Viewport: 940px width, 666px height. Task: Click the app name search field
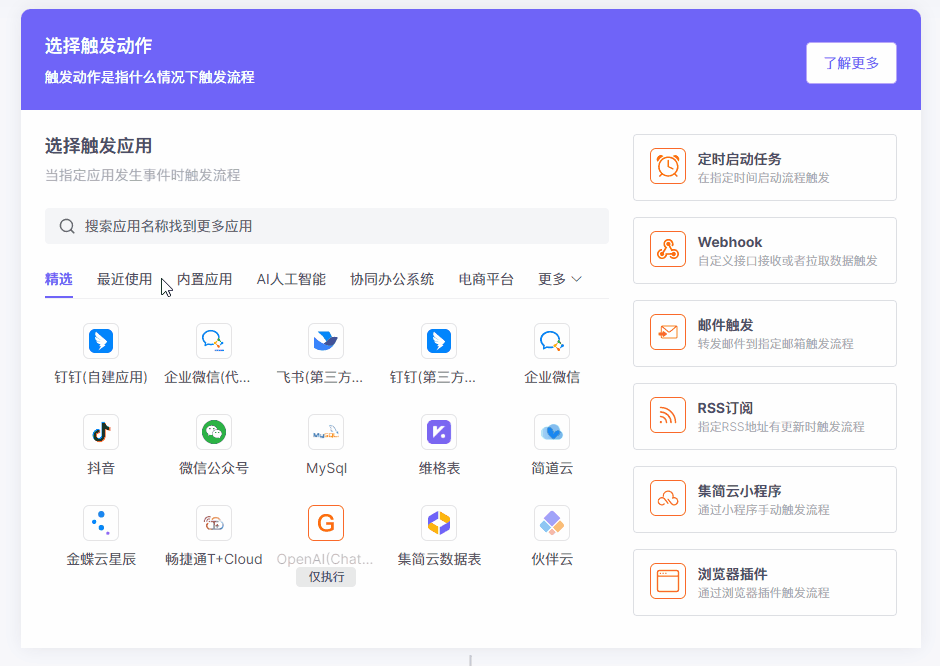pos(327,226)
